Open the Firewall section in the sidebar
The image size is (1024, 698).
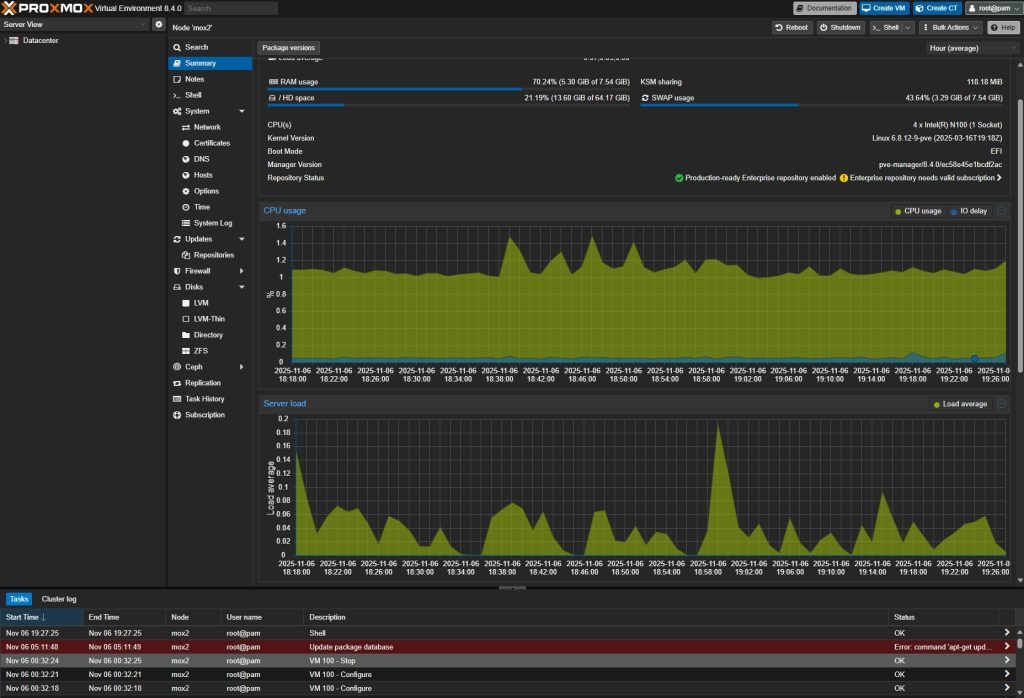[x=197, y=271]
